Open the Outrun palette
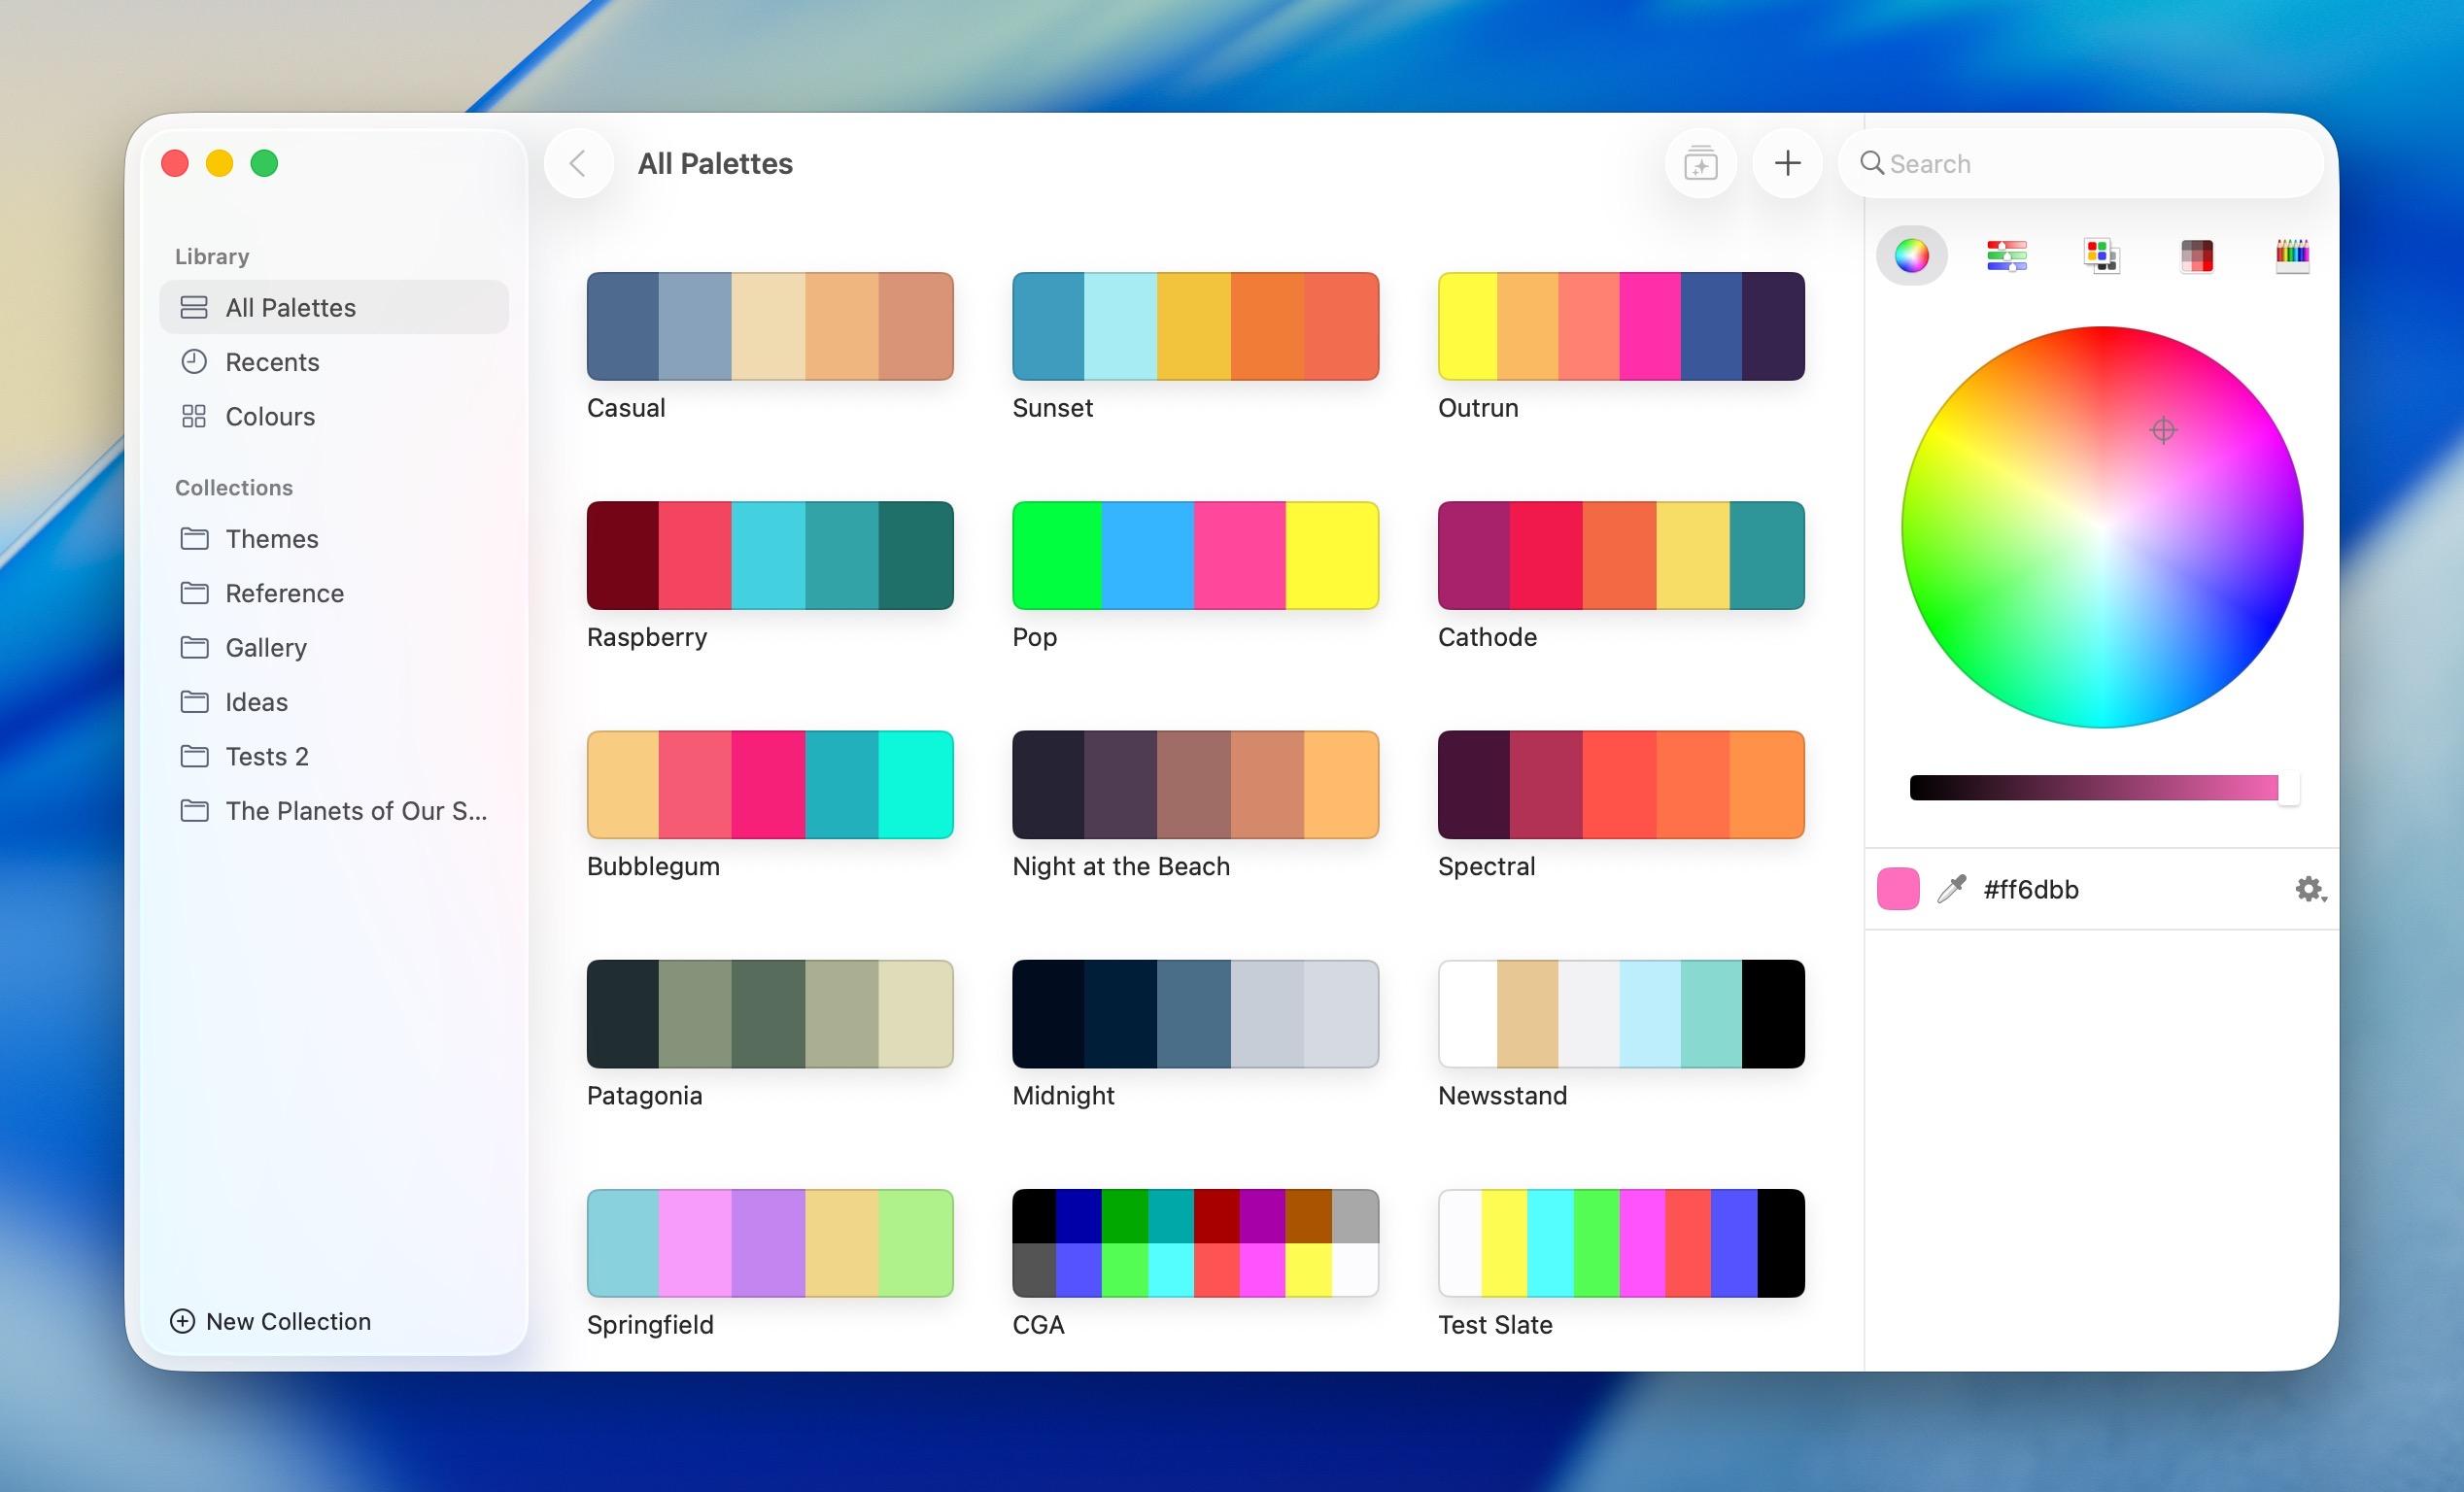The width and height of the screenshot is (2464, 1492). click(x=1621, y=326)
